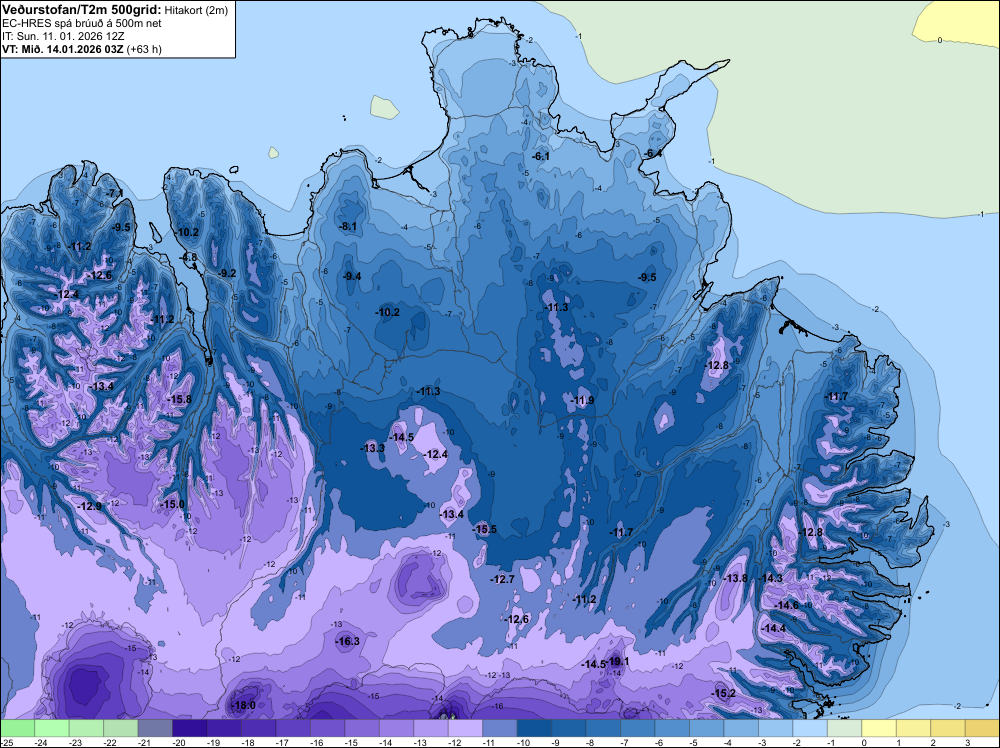1000x748 pixels.
Task: Select the -6.1 temperature value
Action: coord(541,156)
